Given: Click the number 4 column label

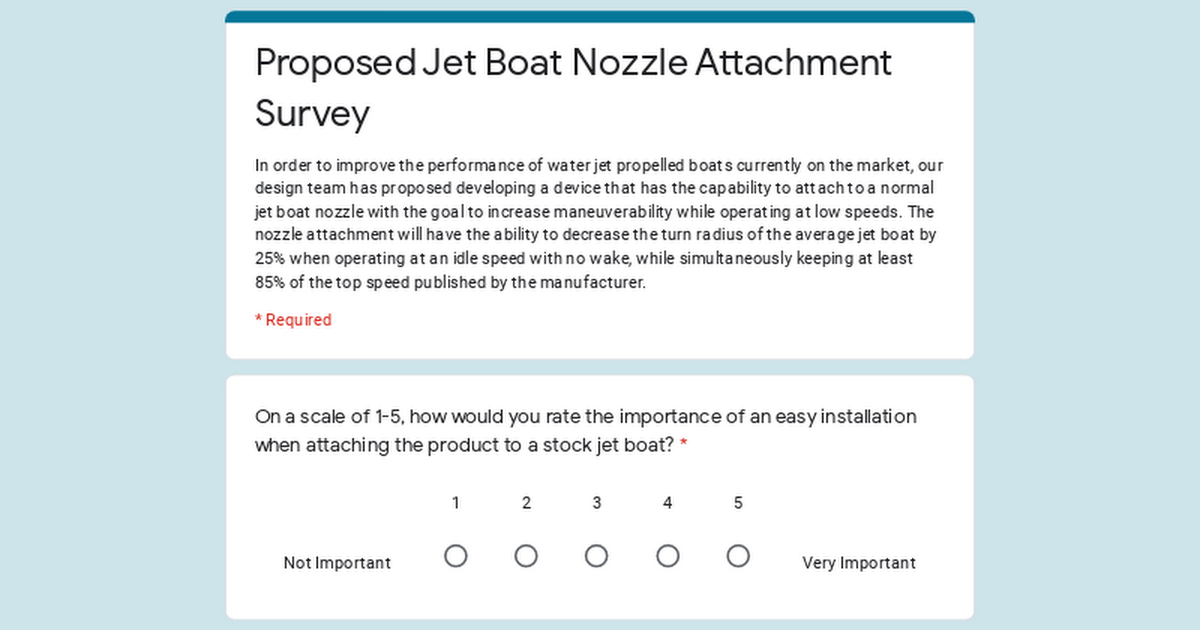Looking at the screenshot, I should (x=668, y=503).
